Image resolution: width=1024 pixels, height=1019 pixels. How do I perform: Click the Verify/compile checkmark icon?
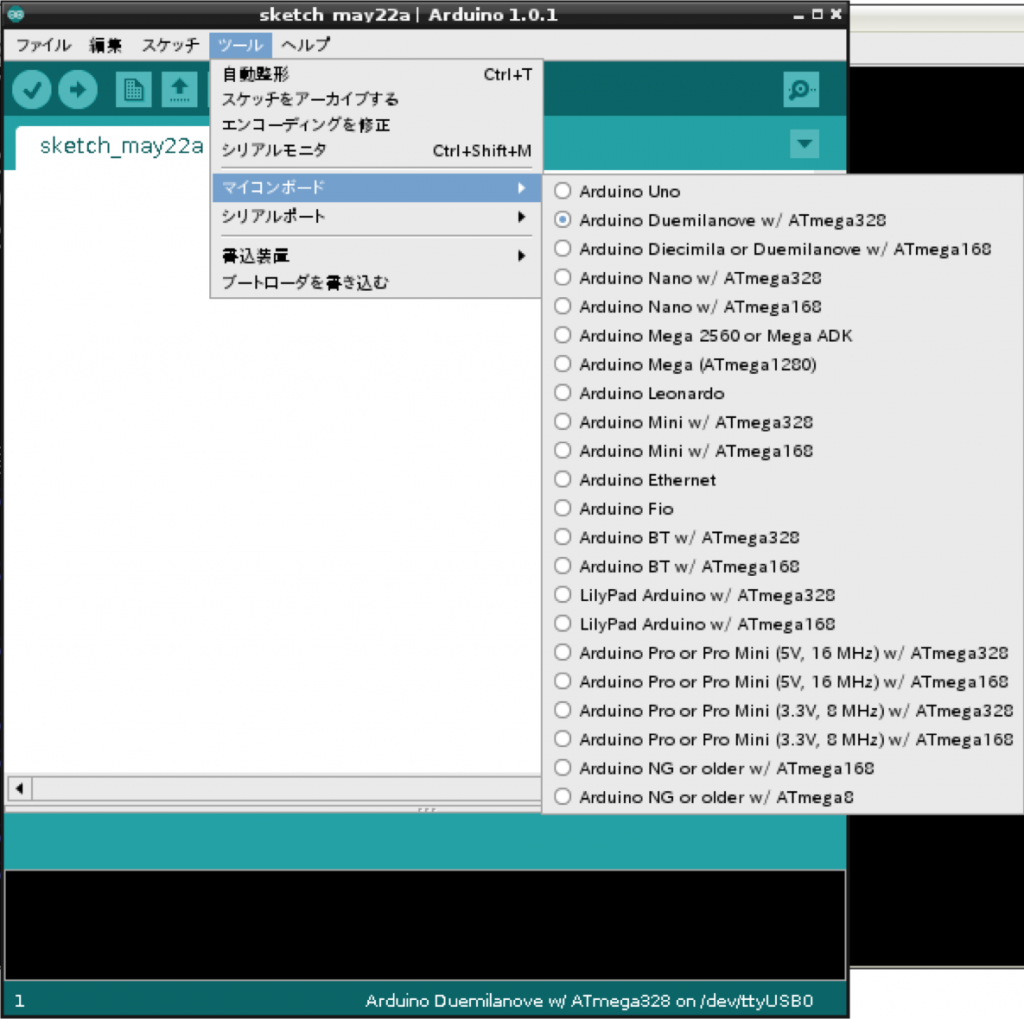click(31, 89)
